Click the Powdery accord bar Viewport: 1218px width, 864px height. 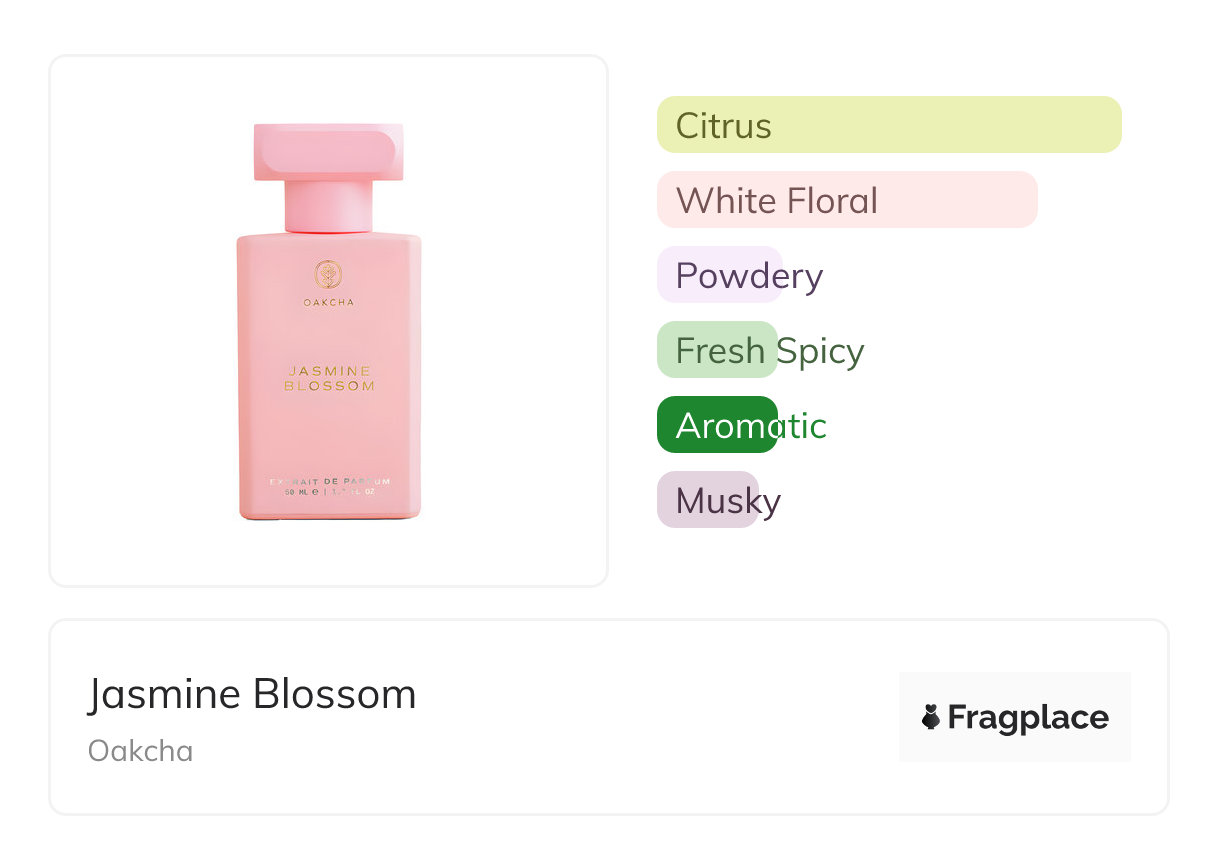(x=720, y=275)
